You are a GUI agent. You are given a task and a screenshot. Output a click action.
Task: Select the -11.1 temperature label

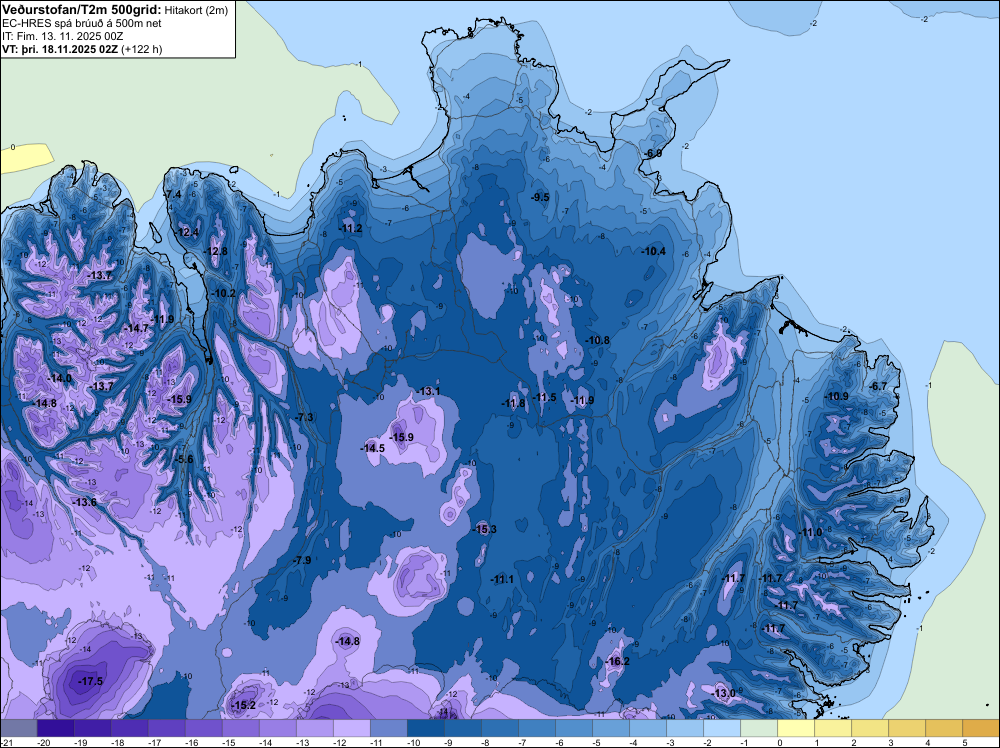tap(502, 579)
